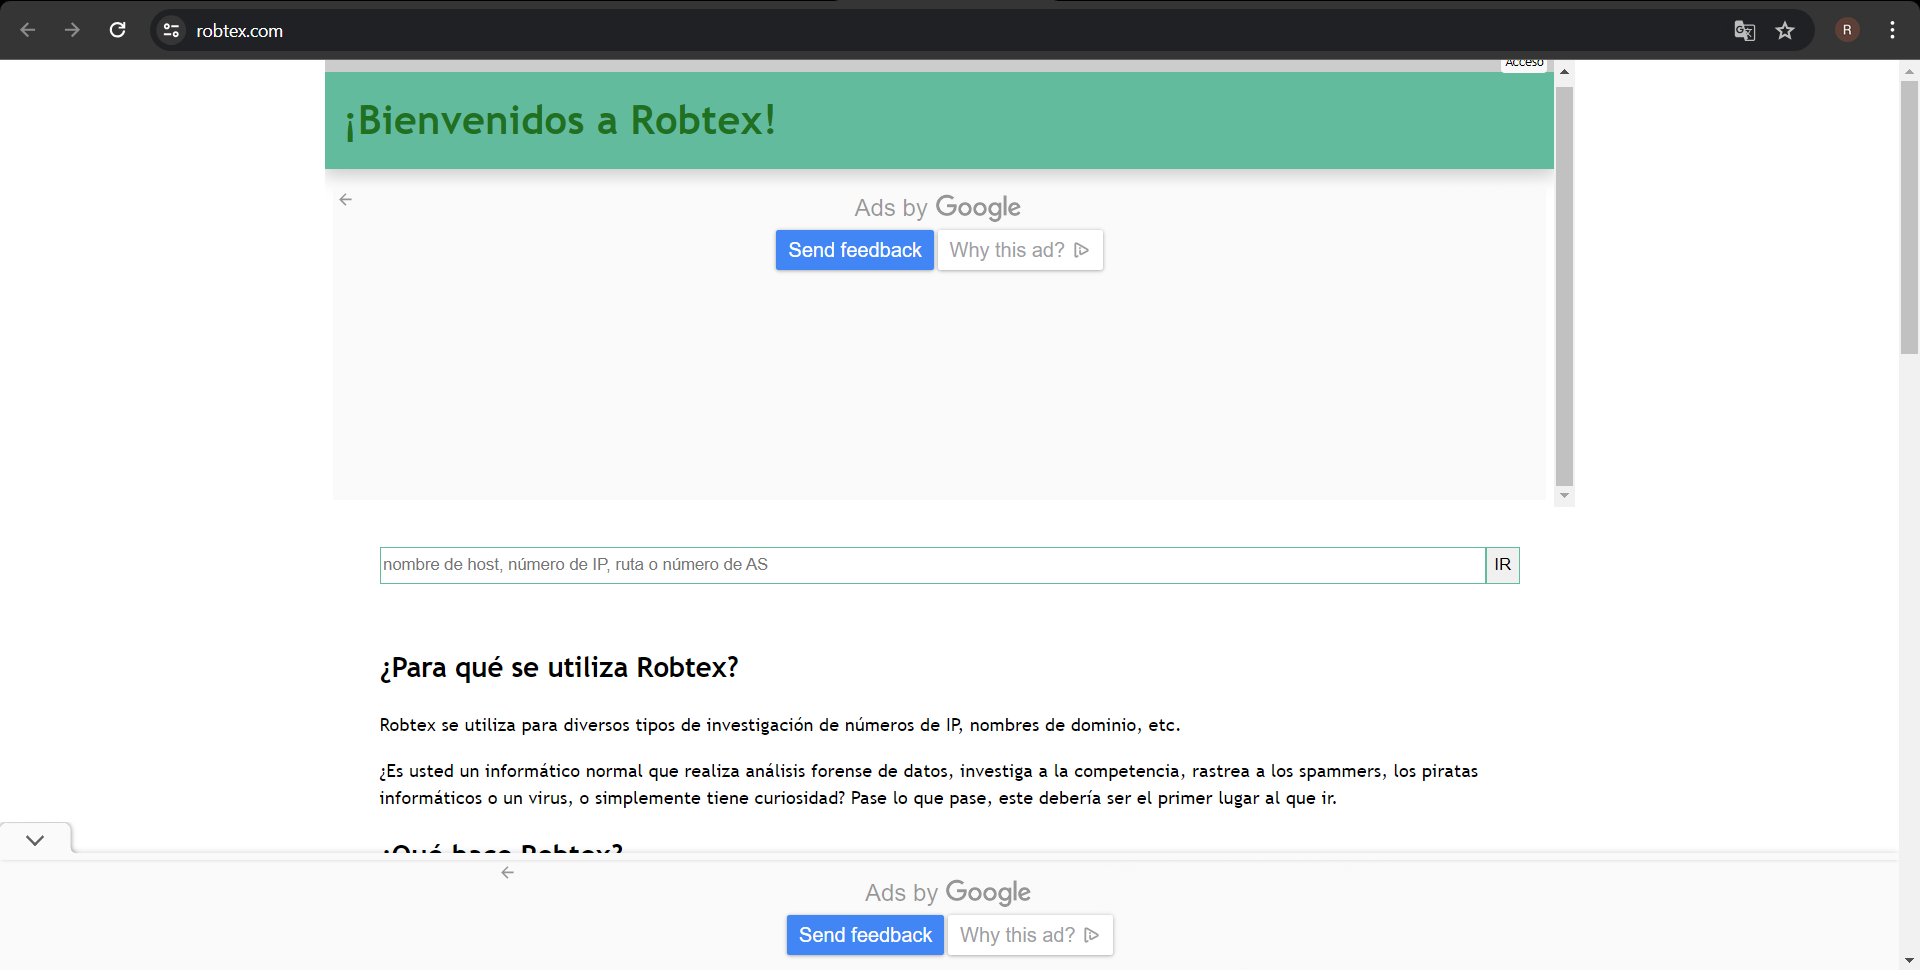
Task: Reload the robtex.com page
Action: click(117, 30)
